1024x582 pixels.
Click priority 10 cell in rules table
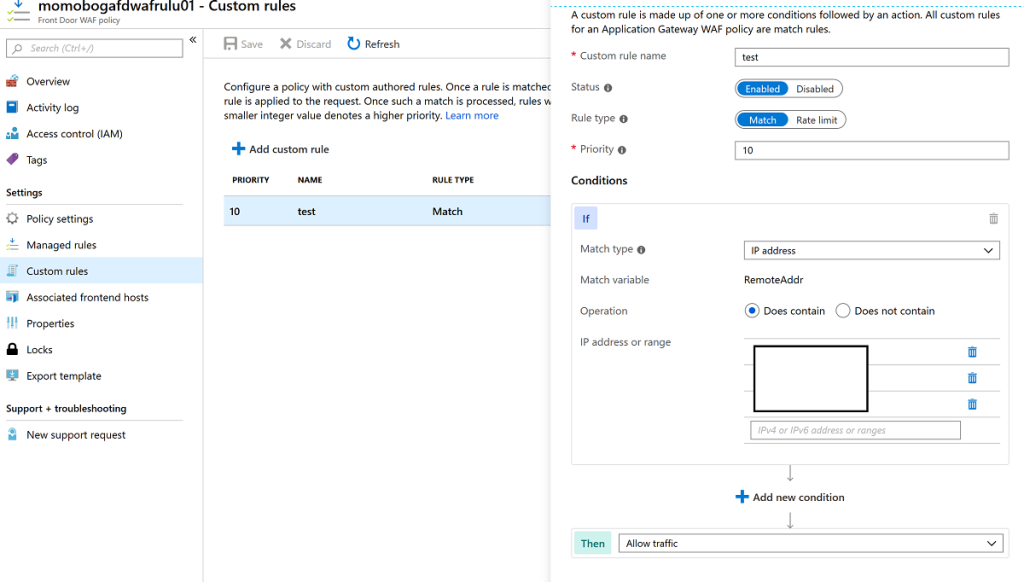[x=234, y=212]
